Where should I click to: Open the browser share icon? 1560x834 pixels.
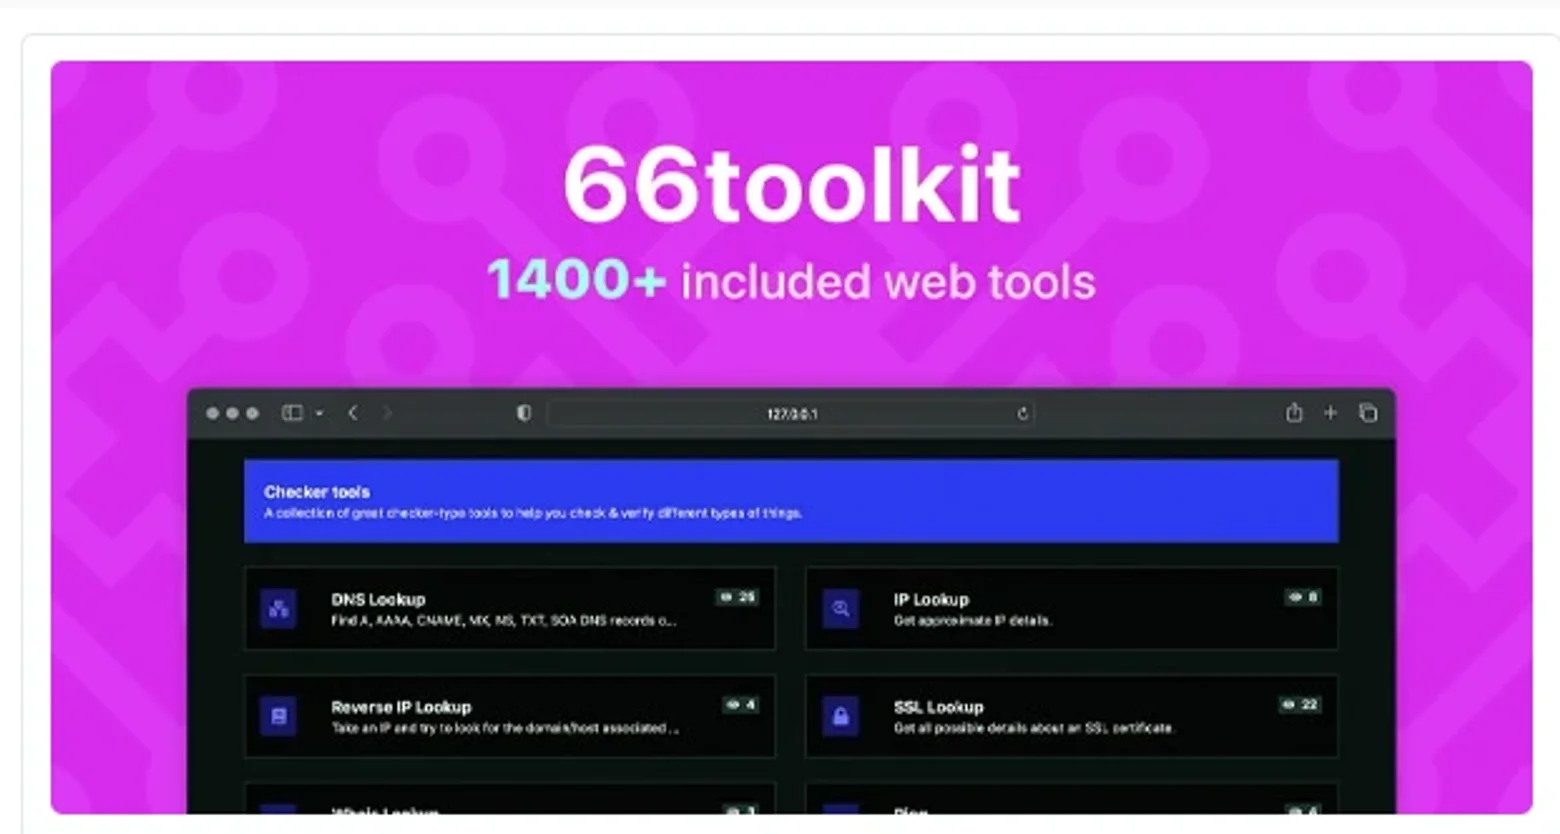click(x=1294, y=412)
